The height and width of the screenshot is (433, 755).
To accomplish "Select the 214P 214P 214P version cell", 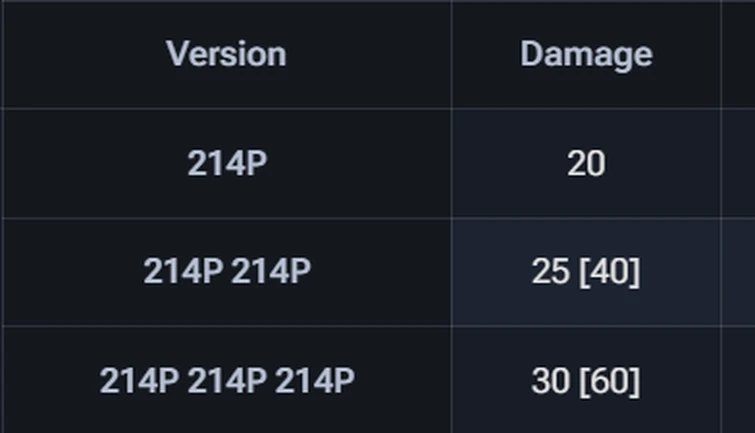I will point(227,380).
